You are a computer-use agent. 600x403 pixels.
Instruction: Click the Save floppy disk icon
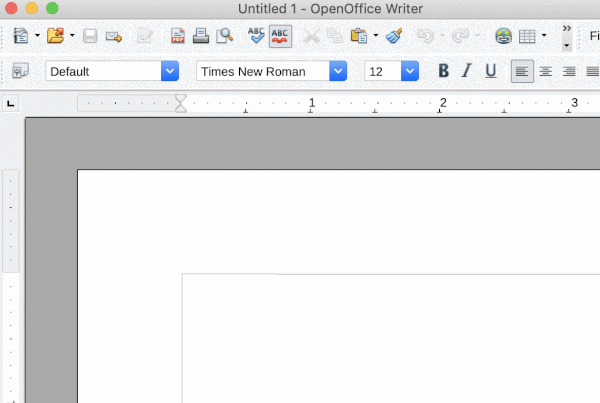click(x=90, y=36)
